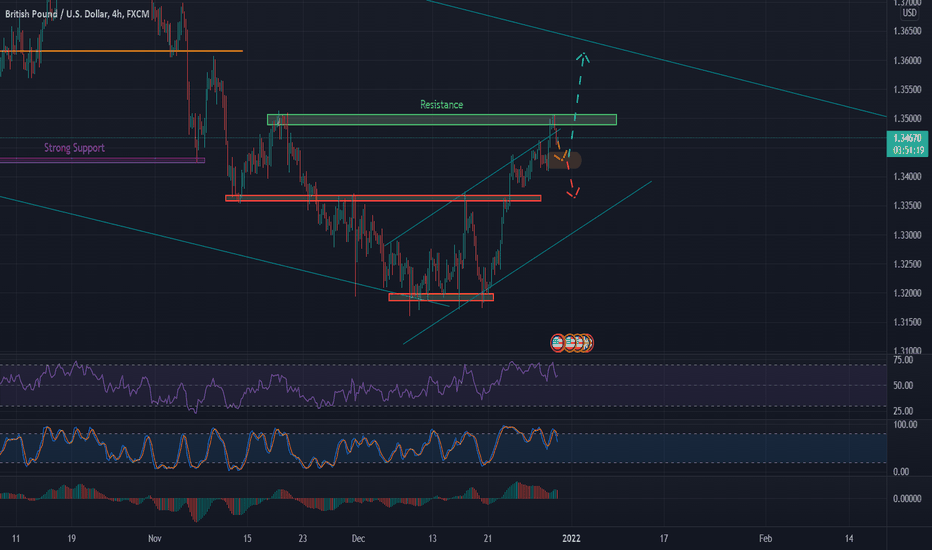Viewport: 932px width, 550px height.
Task: Click the current price tag 1.34670
Action: [x=907, y=138]
